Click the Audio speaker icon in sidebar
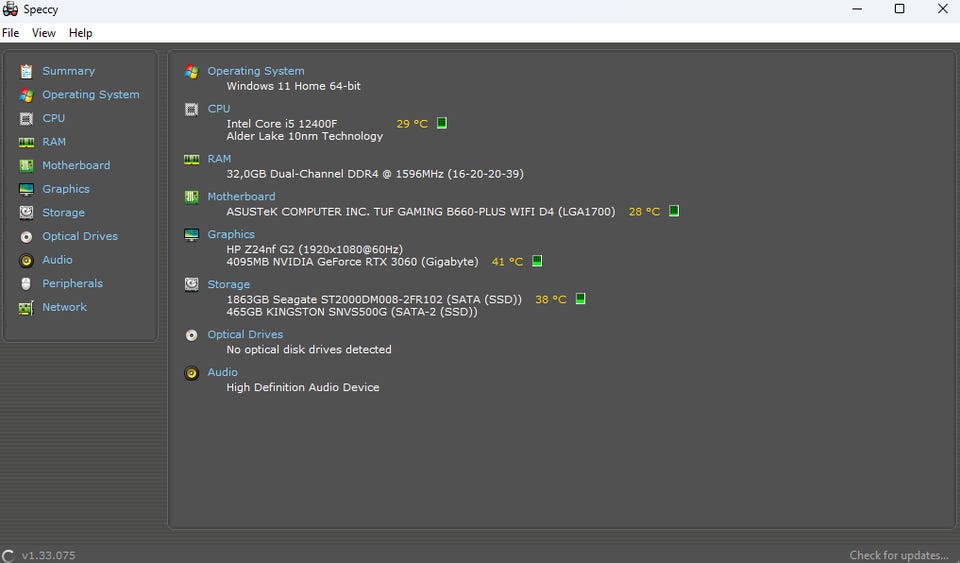 point(26,261)
